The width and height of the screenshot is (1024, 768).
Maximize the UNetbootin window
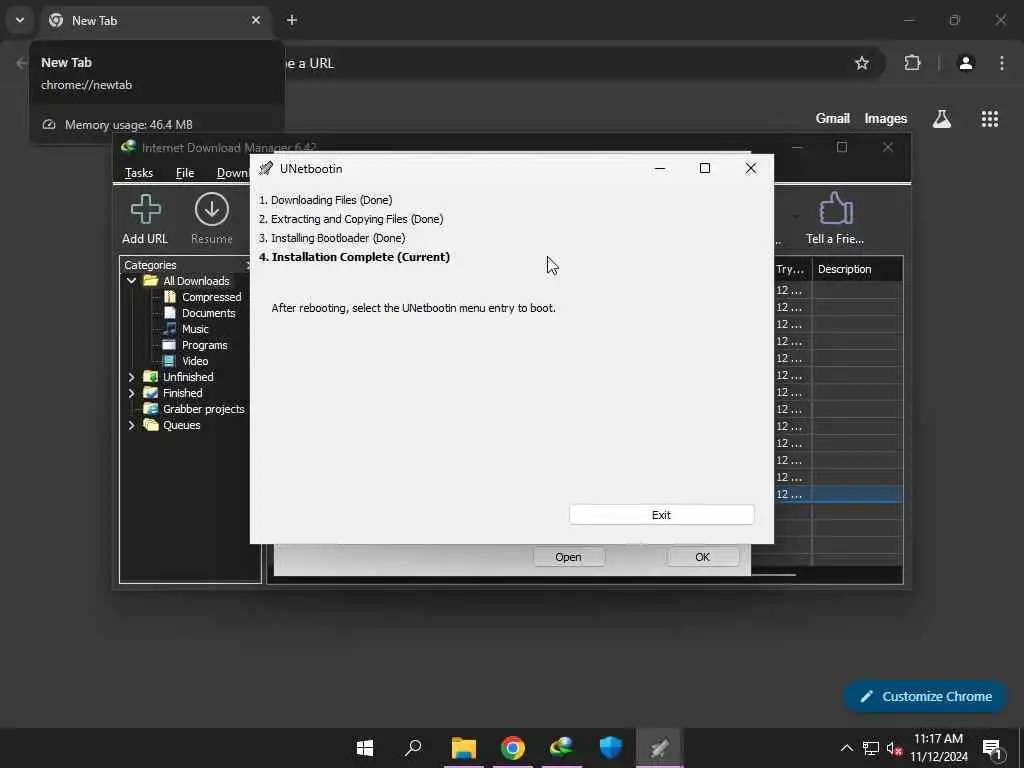point(705,168)
